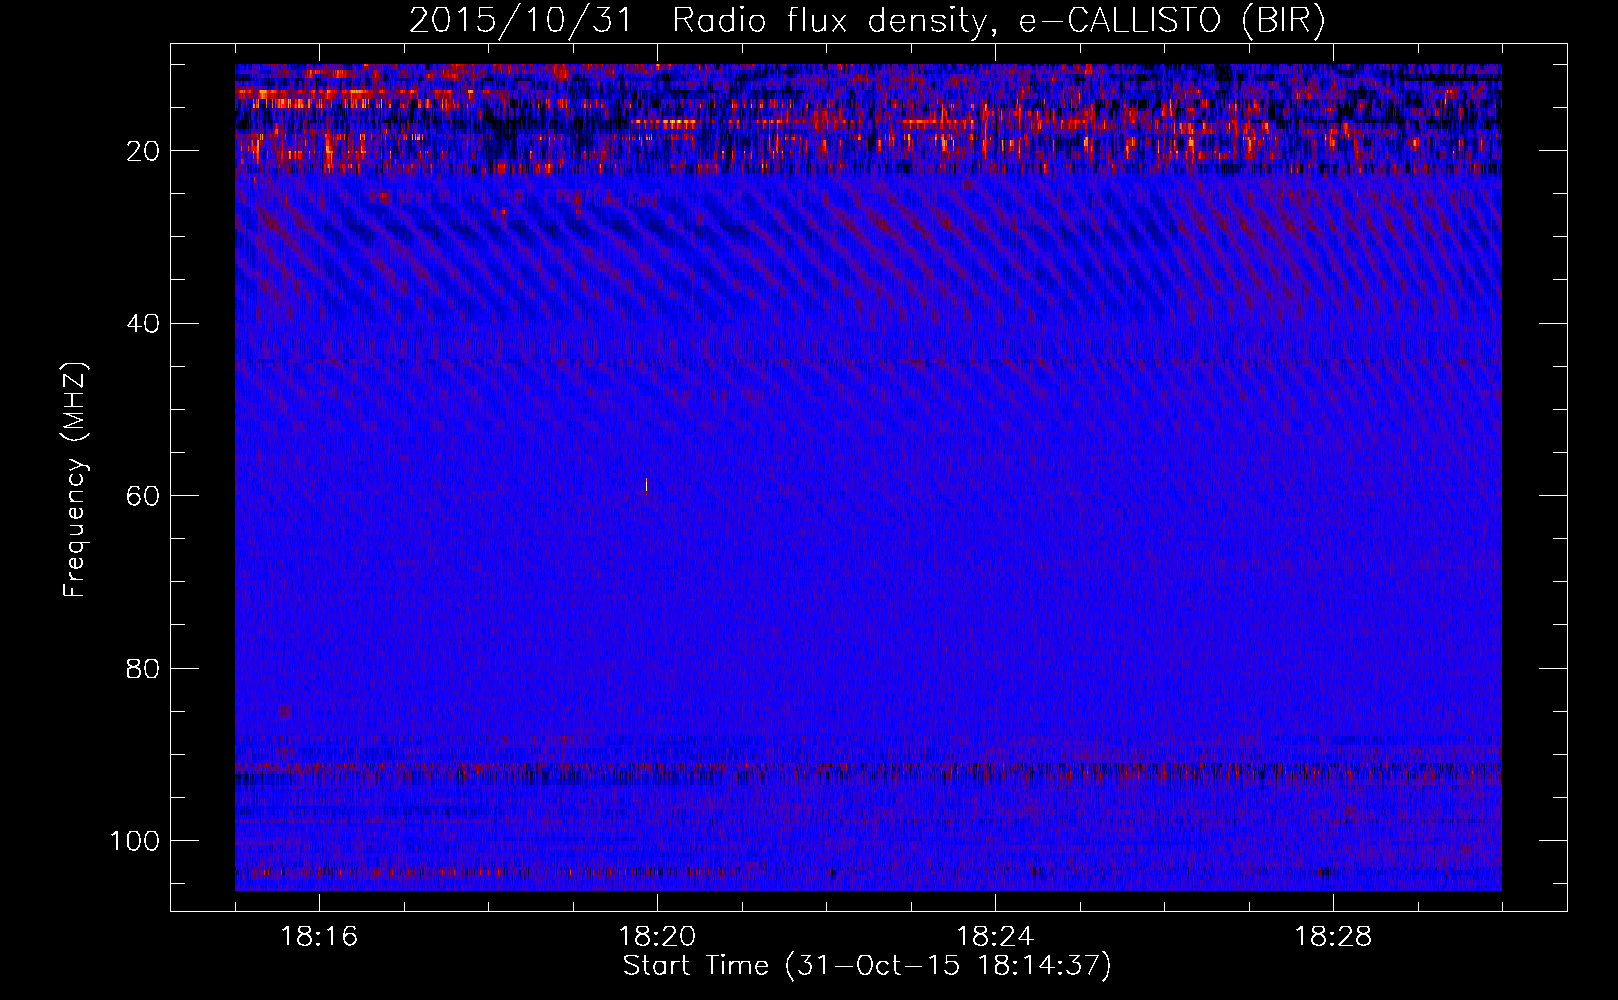Screen dimensions: 1618x1000
Task: Click the 'Frequency (MHZ)' y-axis label
Action: pyautogui.click(x=75, y=480)
